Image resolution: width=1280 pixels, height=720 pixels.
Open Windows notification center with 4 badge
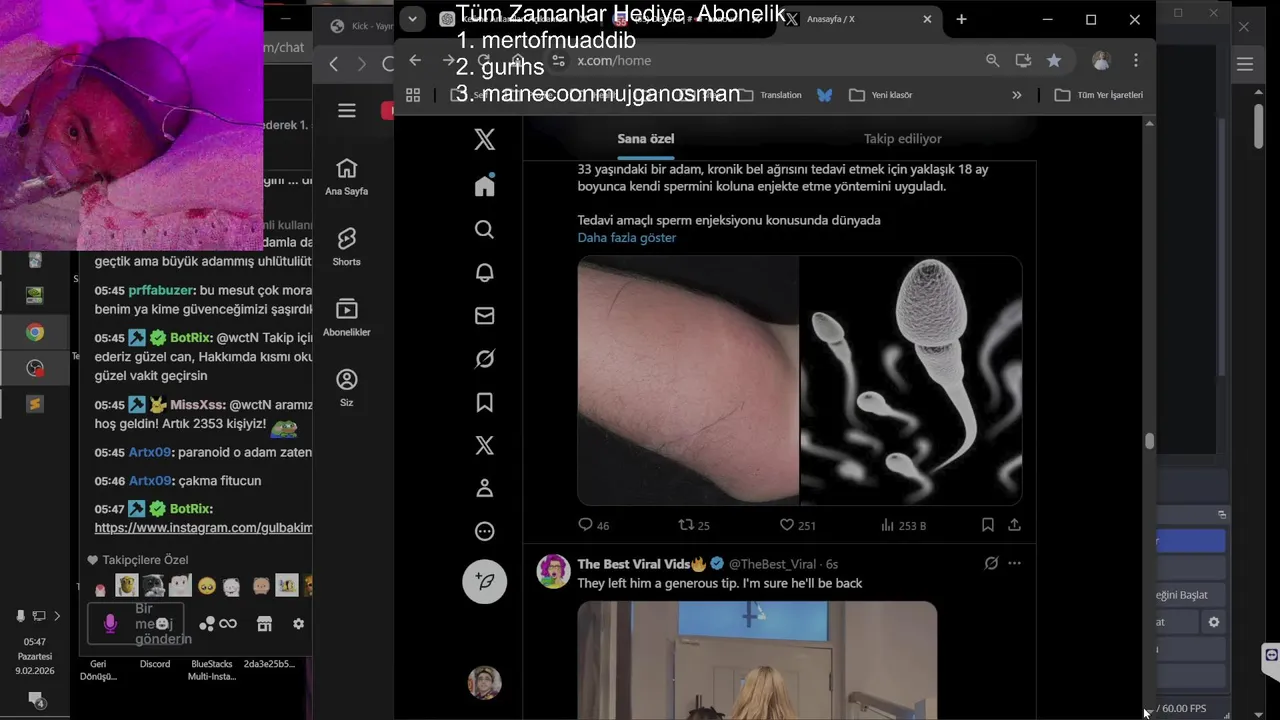tap(36, 700)
